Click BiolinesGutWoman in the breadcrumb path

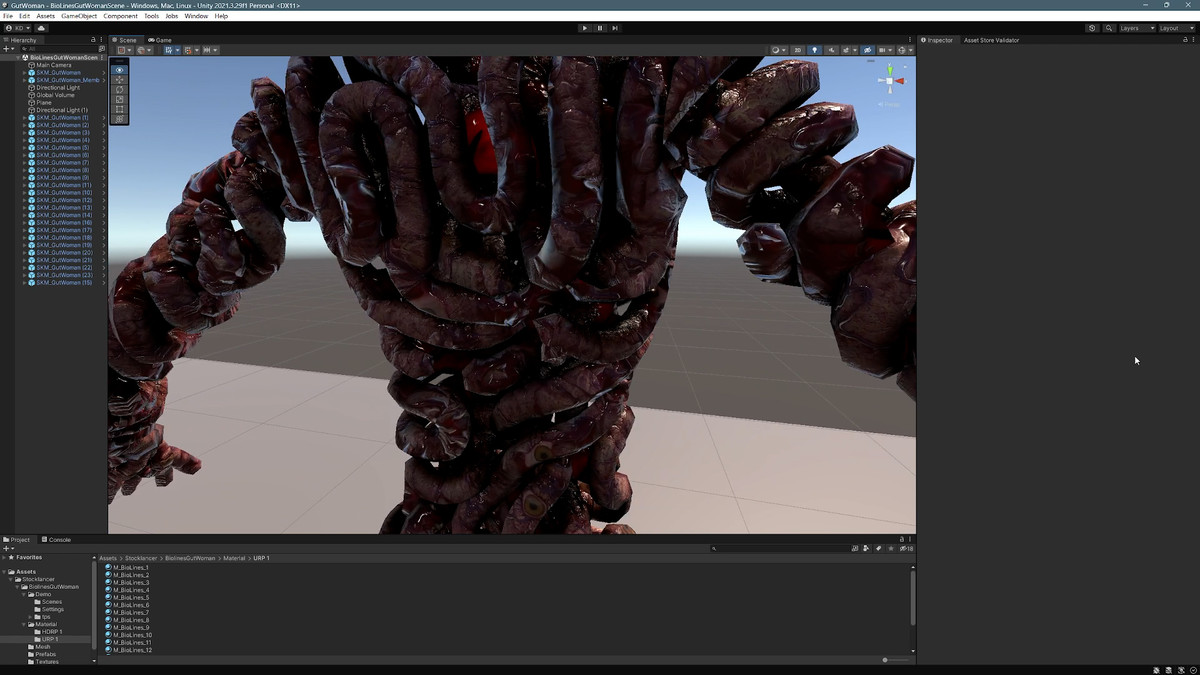coord(190,558)
